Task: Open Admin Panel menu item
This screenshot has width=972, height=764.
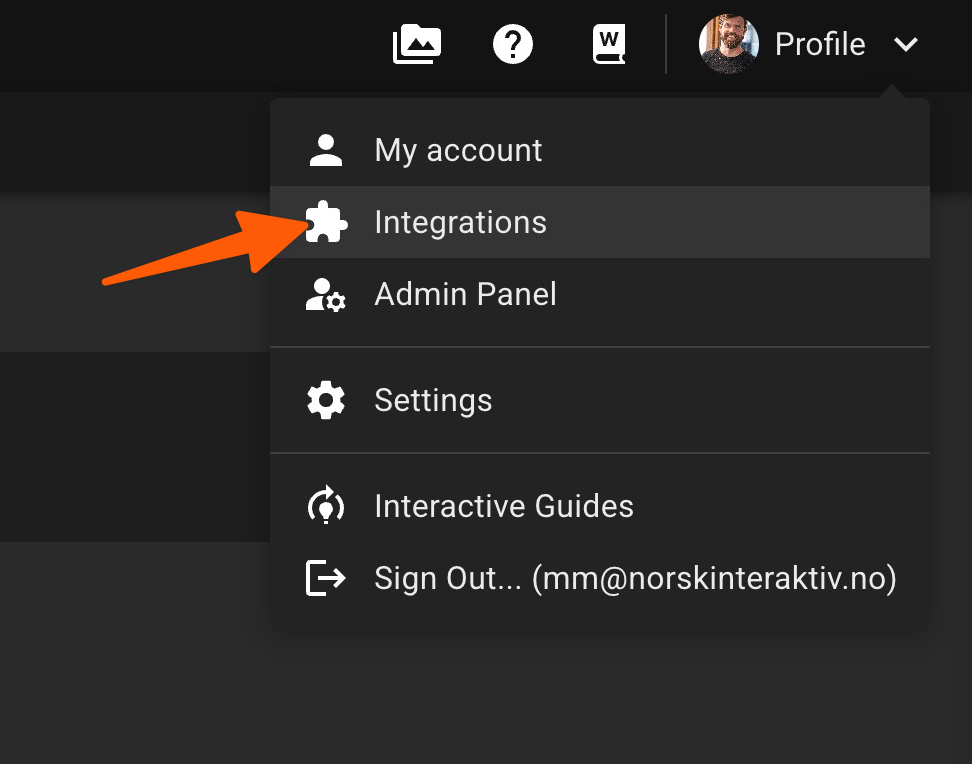Action: [599, 294]
